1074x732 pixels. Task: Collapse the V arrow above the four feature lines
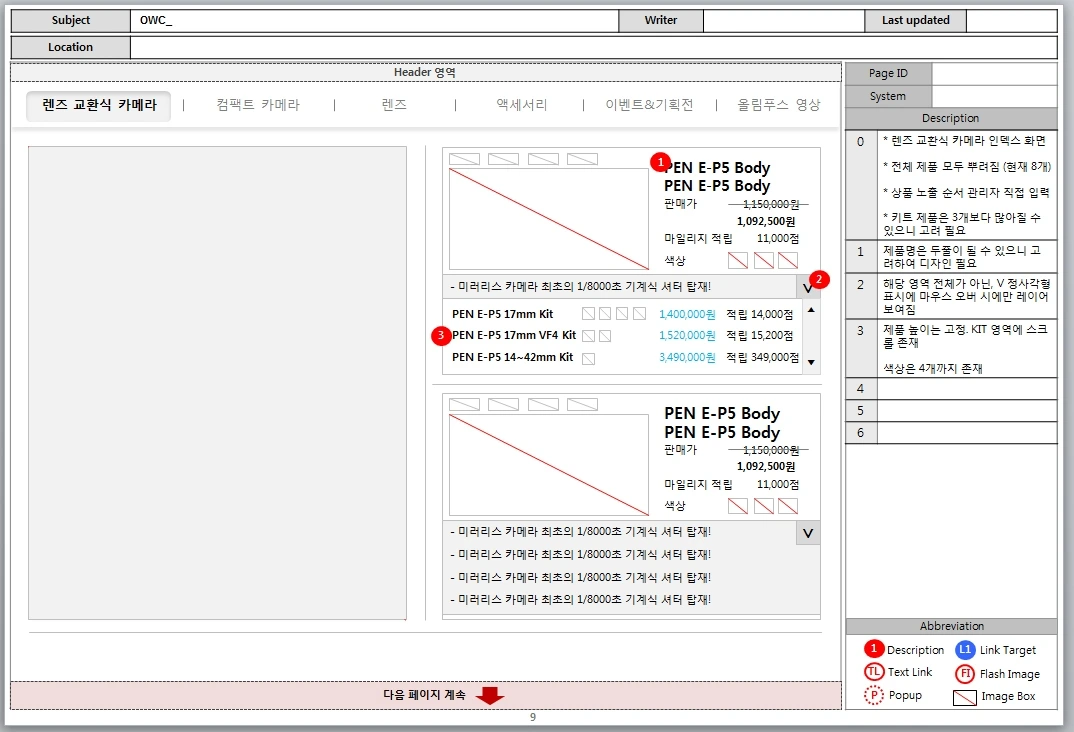[808, 533]
